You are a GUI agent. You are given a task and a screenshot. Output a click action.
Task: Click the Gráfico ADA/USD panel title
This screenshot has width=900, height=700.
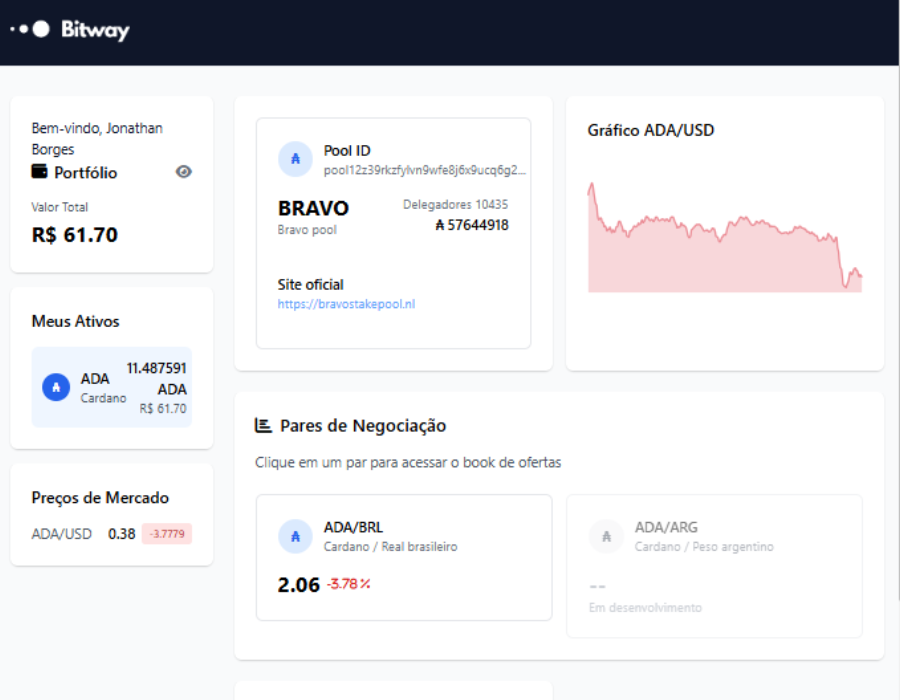pyautogui.click(x=651, y=130)
